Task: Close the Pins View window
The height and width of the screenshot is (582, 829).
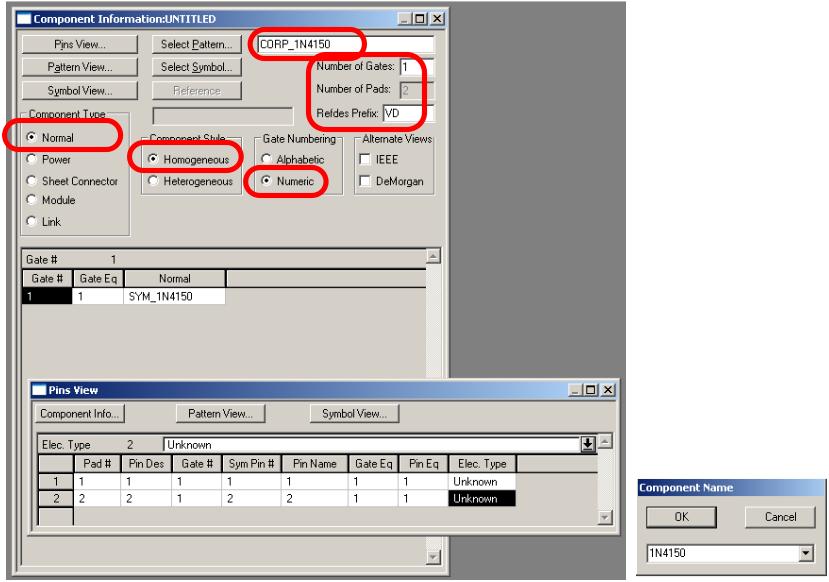Action: coord(609,390)
